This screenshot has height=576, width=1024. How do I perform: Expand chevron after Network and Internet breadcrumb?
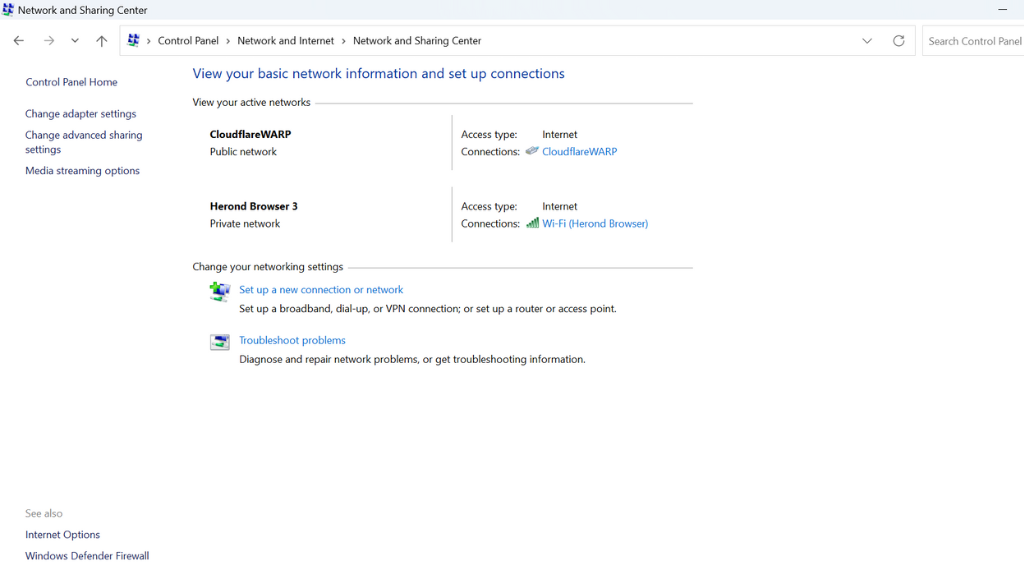pyautogui.click(x=344, y=41)
